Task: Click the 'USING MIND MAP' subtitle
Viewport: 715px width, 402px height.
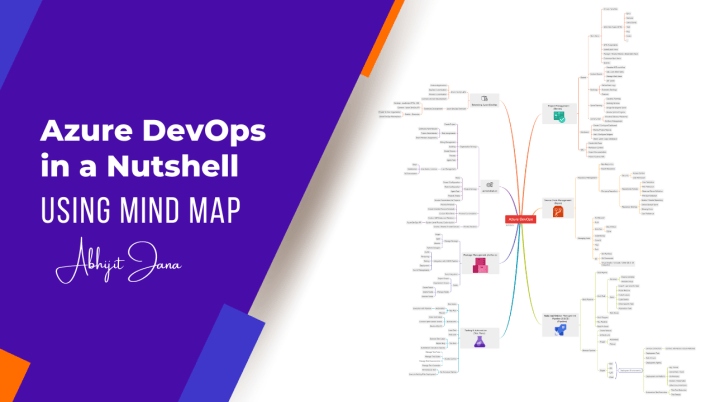Action: (141, 210)
